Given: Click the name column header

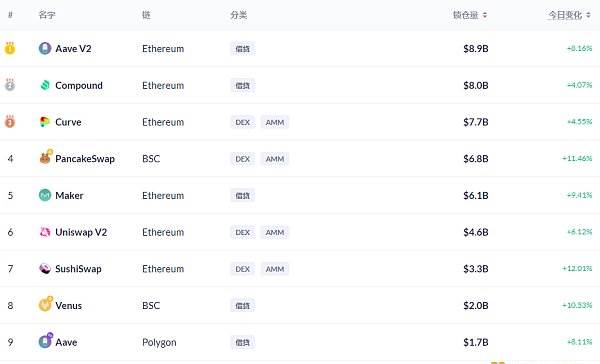Looking at the screenshot, I should (x=47, y=15).
